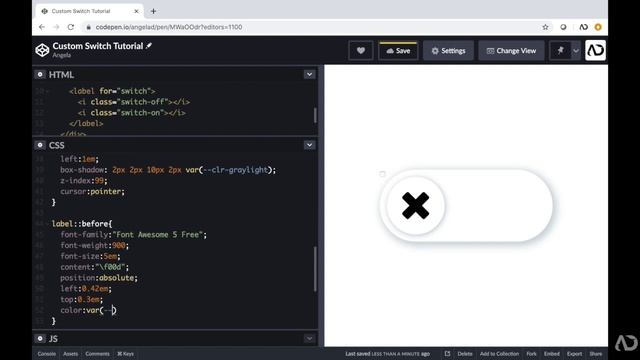Open the Comments panel
The image size is (640, 360).
(x=97, y=354)
